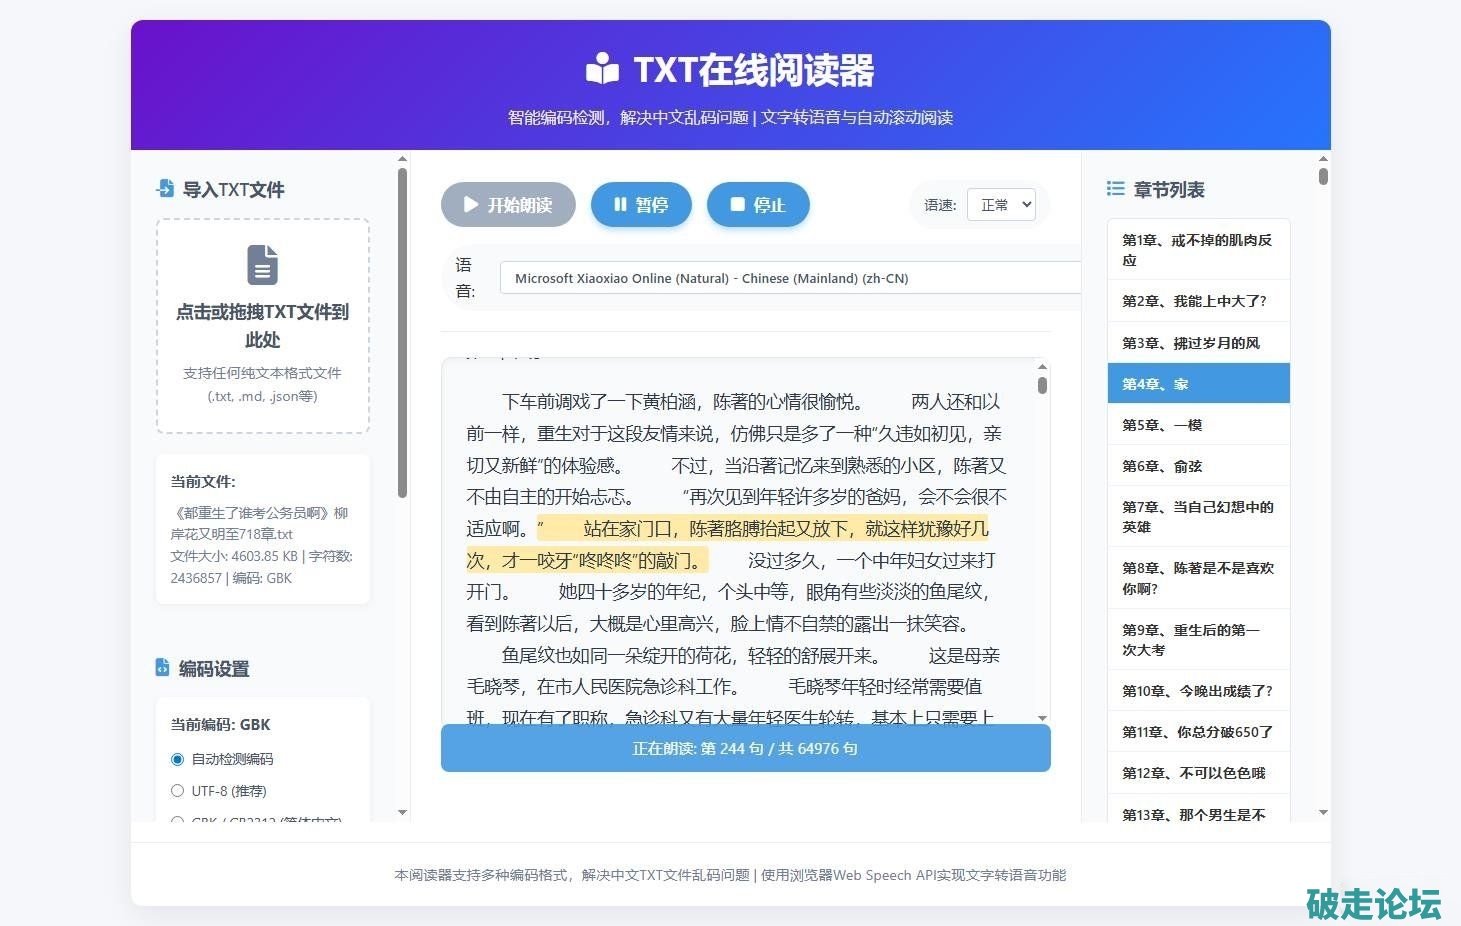The height and width of the screenshot is (926, 1461).
Task: Open the Microsoft Xiaoxiao voice dropdown
Action: (x=790, y=278)
